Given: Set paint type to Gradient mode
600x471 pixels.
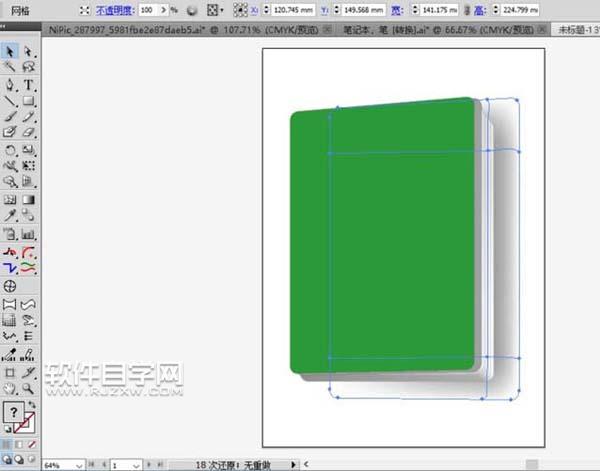Looking at the screenshot, I should click(x=19, y=444).
